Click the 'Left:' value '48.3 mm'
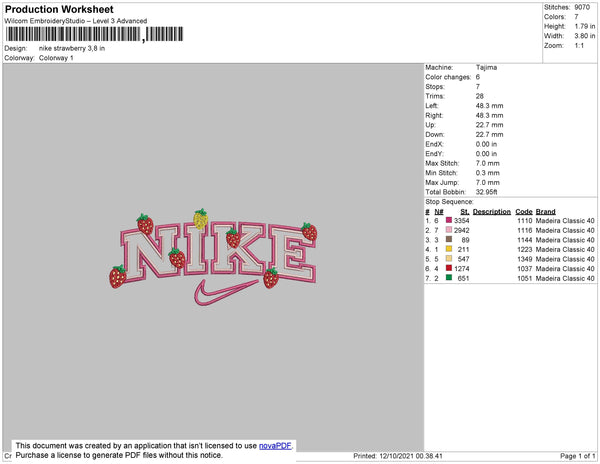600x464 pixels. click(489, 106)
